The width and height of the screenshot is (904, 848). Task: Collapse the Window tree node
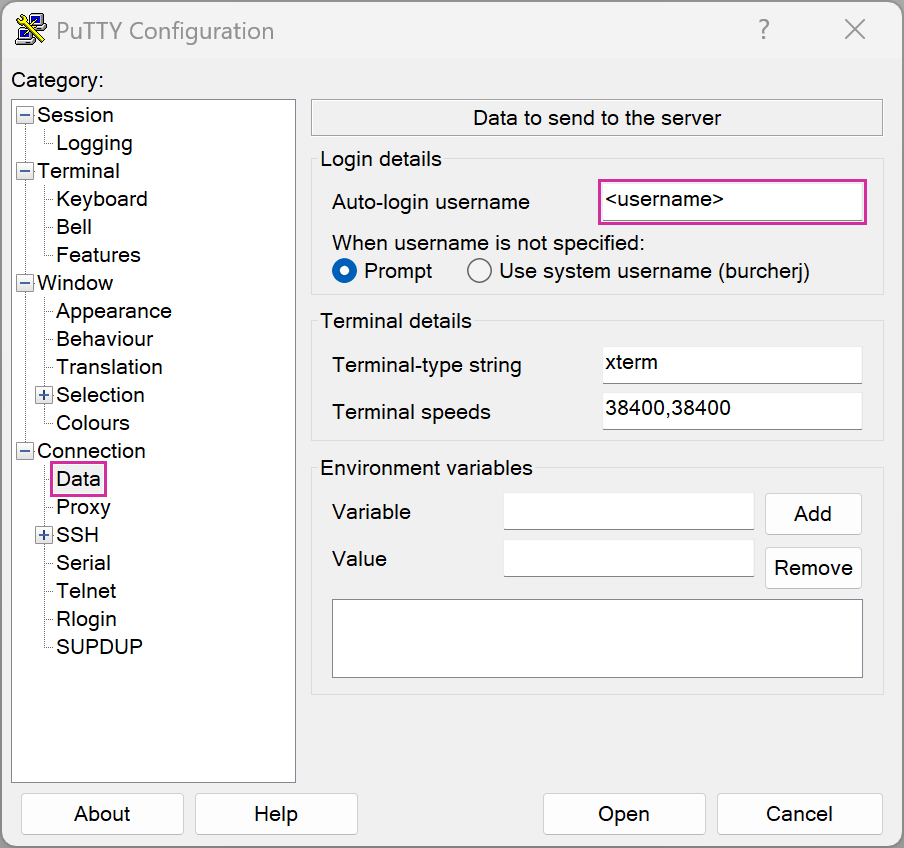coord(25,283)
